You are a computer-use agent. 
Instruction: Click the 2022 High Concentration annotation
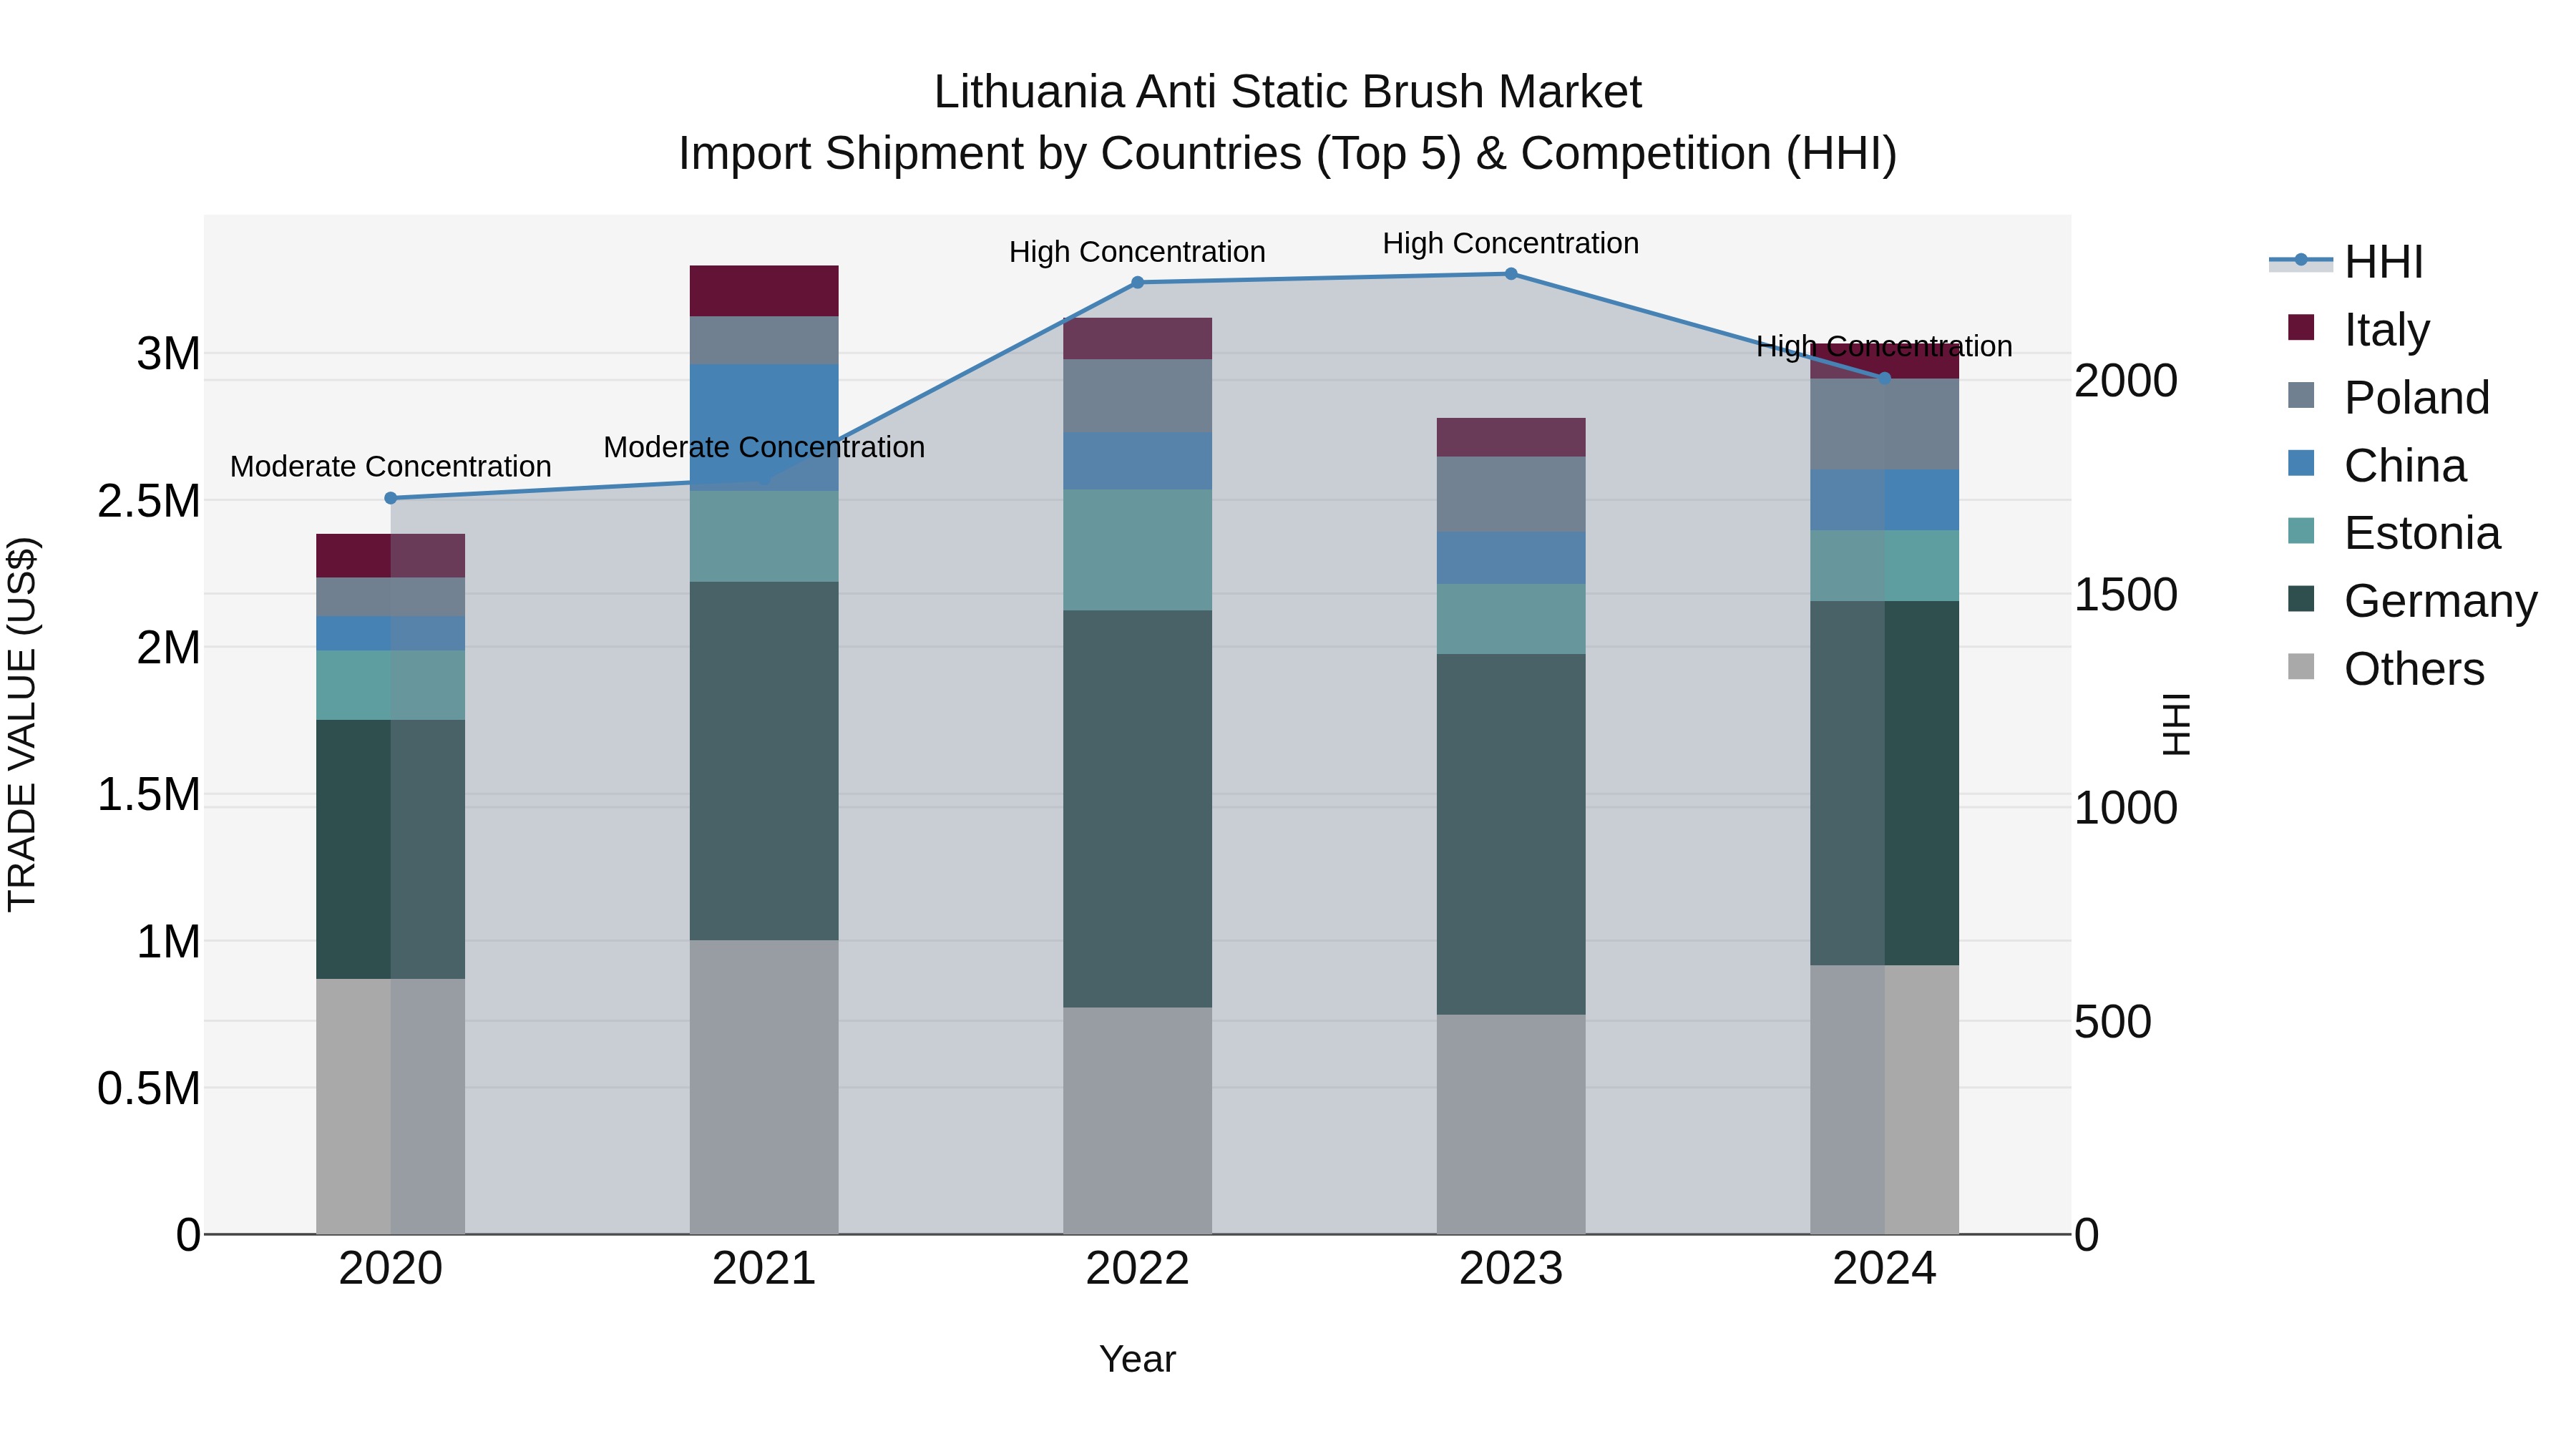click(1137, 252)
